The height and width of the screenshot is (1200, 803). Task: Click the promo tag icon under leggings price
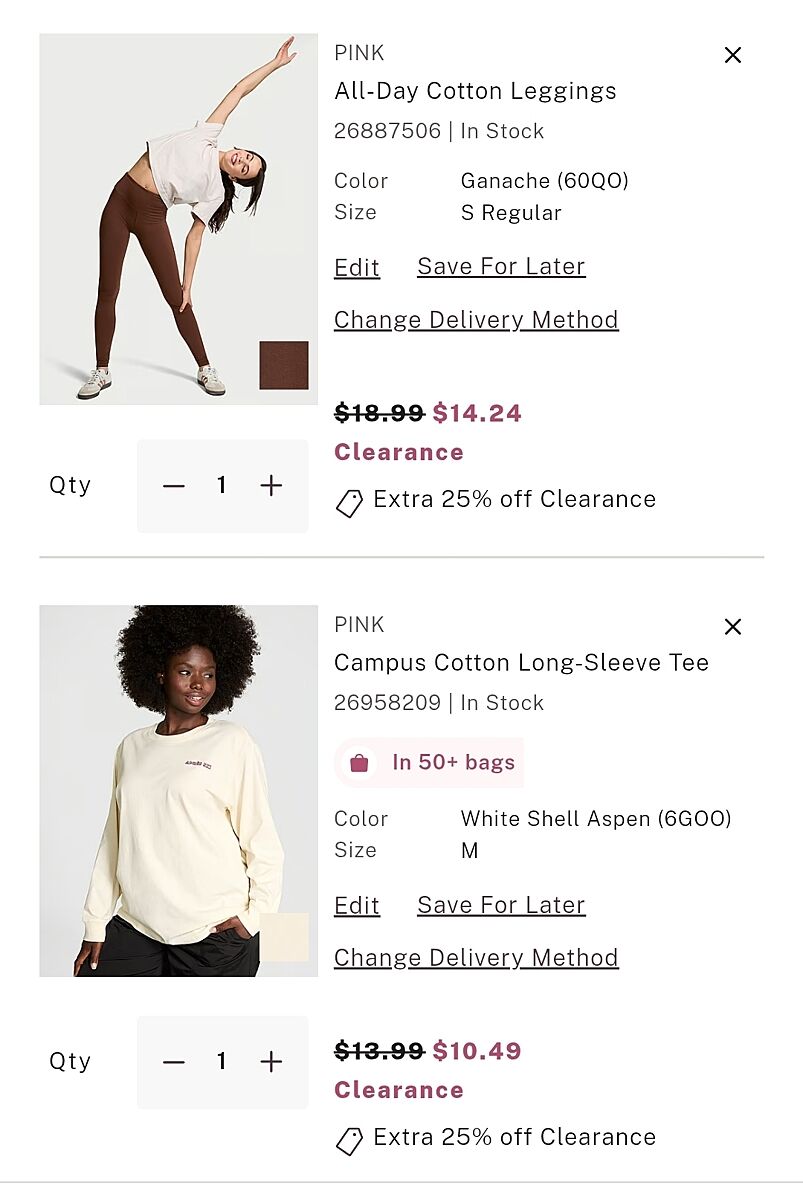coord(349,503)
